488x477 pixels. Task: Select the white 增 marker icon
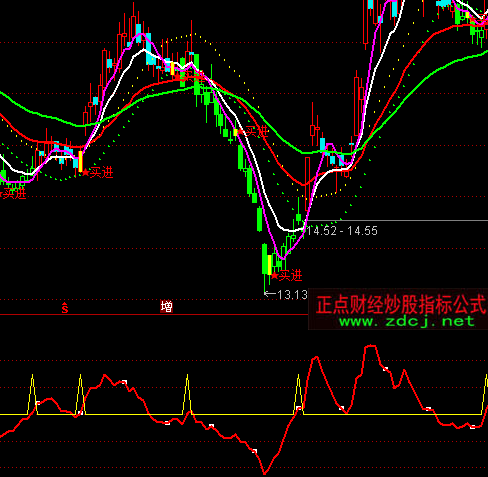click(x=166, y=306)
